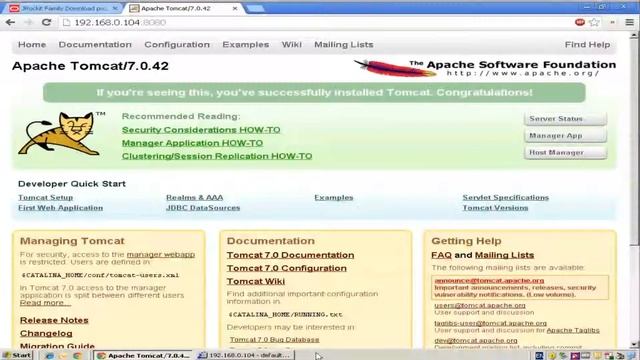640x360 pixels.
Task: Open First Web Application link
Action: (x=60, y=208)
